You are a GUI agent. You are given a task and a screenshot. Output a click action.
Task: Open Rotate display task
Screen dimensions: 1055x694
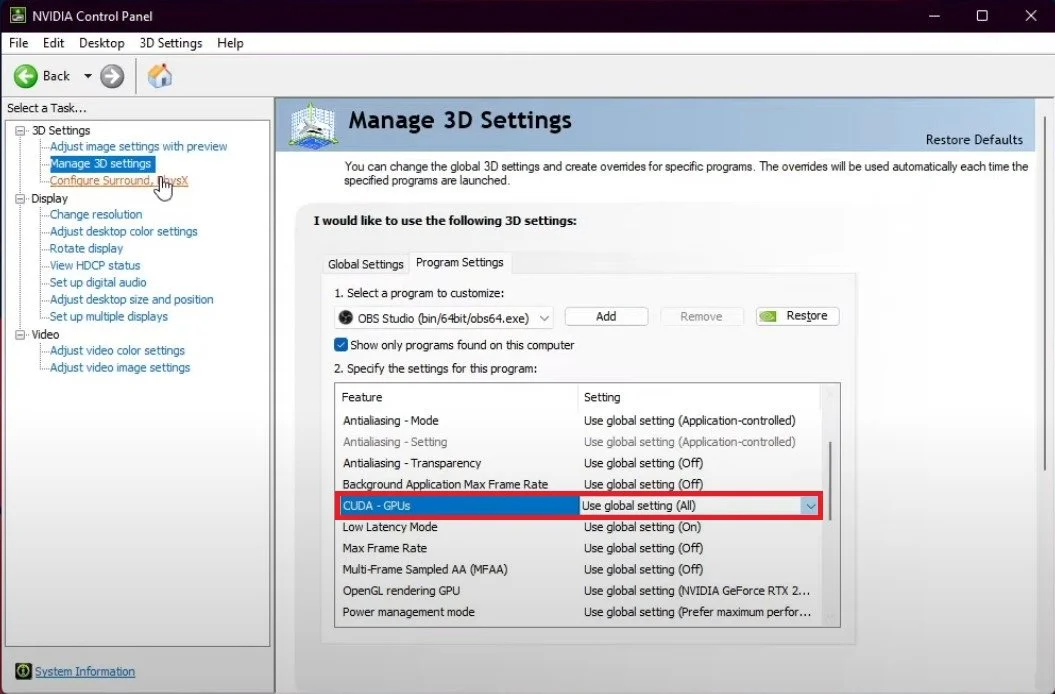click(x=86, y=248)
